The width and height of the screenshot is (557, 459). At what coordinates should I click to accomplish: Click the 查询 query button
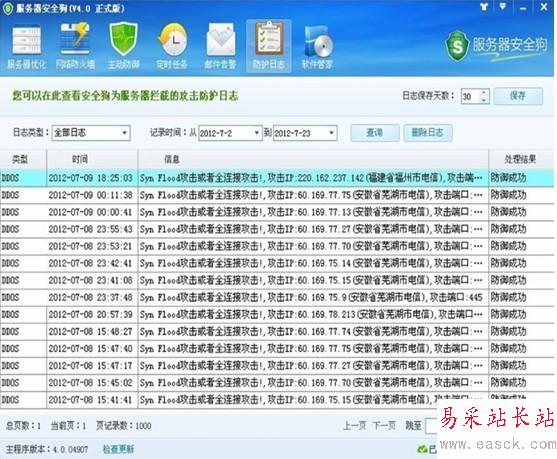tap(375, 133)
